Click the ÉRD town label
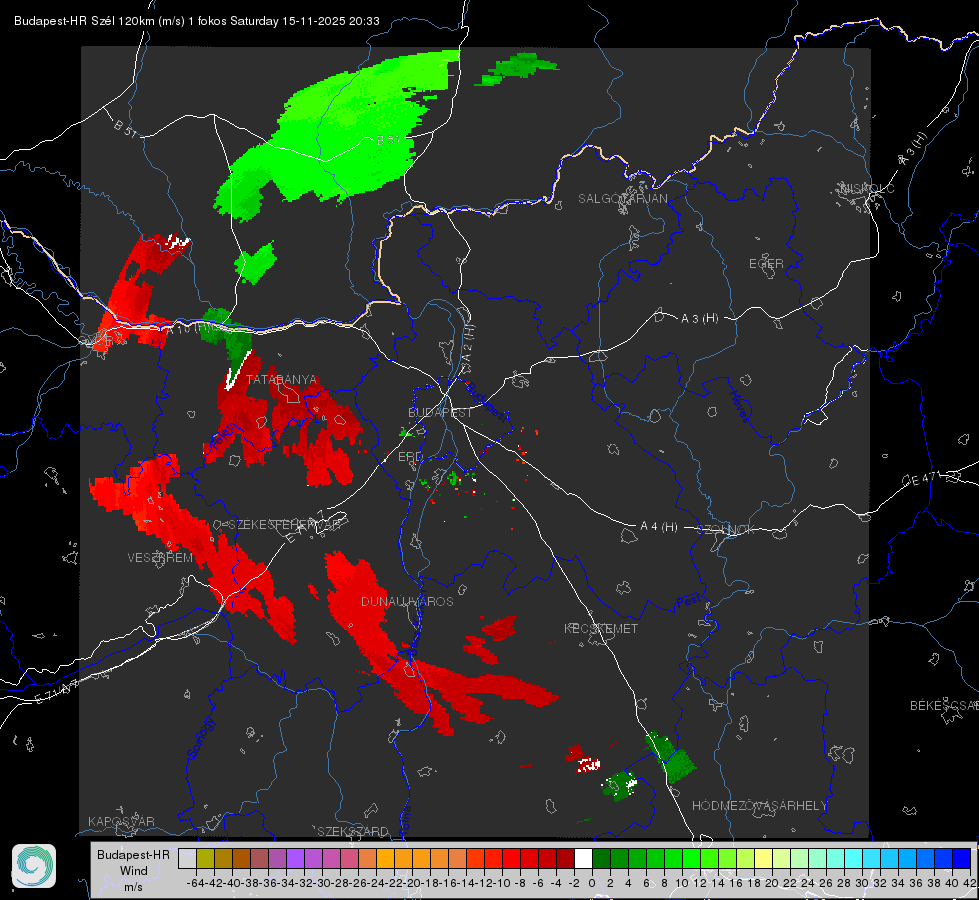The height and width of the screenshot is (900, 979). pyautogui.click(x=410, y=457)
